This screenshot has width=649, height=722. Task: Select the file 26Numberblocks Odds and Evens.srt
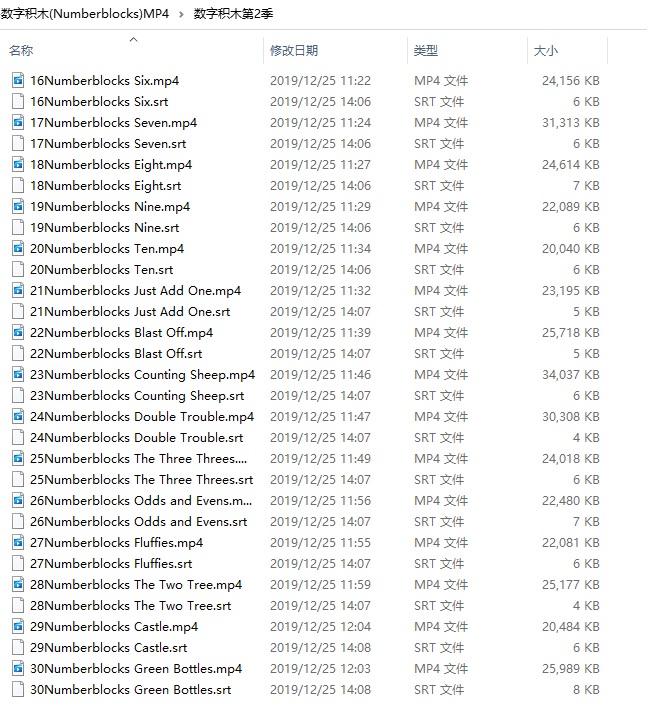138,521
